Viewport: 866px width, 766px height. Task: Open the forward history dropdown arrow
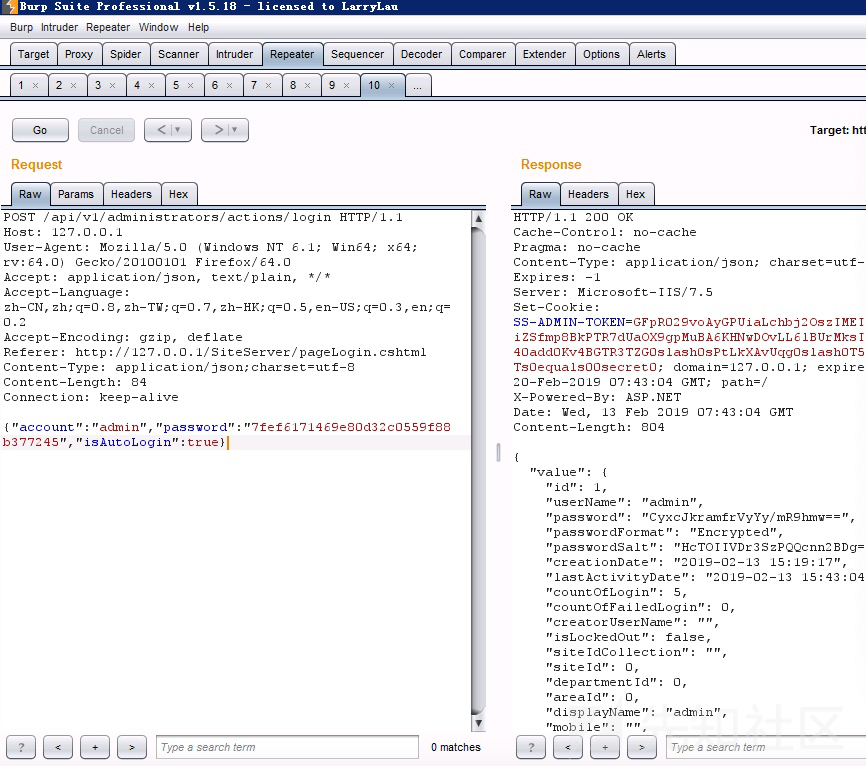(x=235, y=130)
